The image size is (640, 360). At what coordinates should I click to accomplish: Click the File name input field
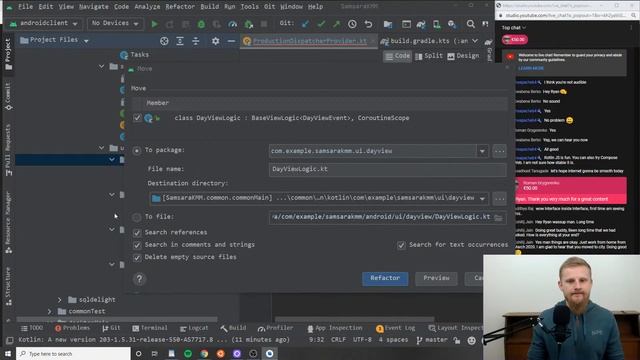pos(387,169)
